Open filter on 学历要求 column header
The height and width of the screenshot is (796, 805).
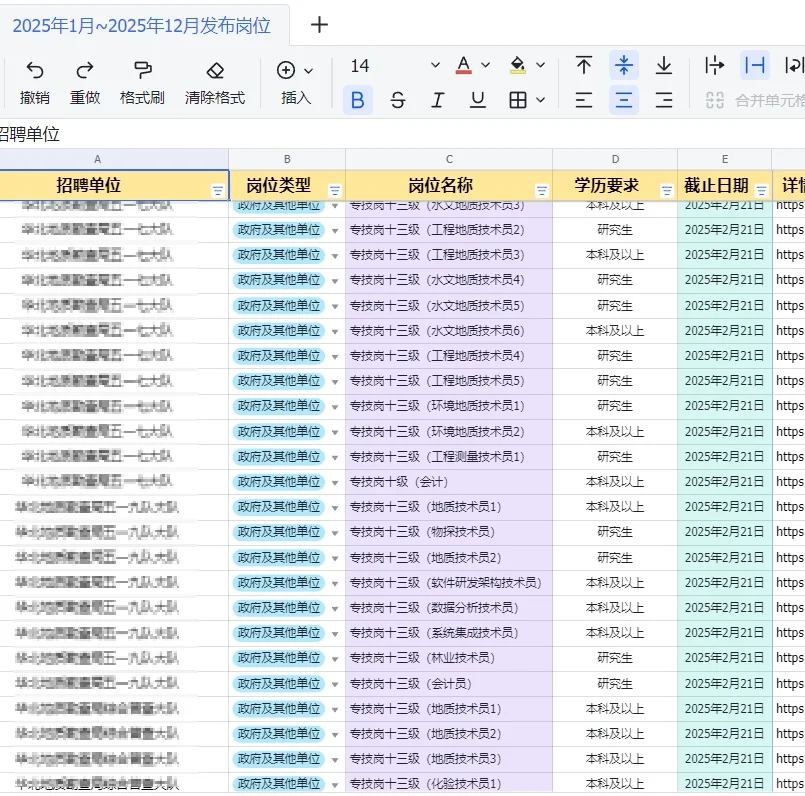(x=667, y=191)
